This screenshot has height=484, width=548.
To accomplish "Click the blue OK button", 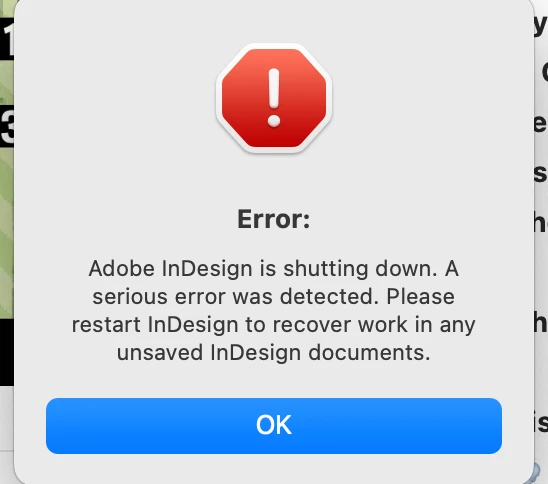I will [274, 426].
